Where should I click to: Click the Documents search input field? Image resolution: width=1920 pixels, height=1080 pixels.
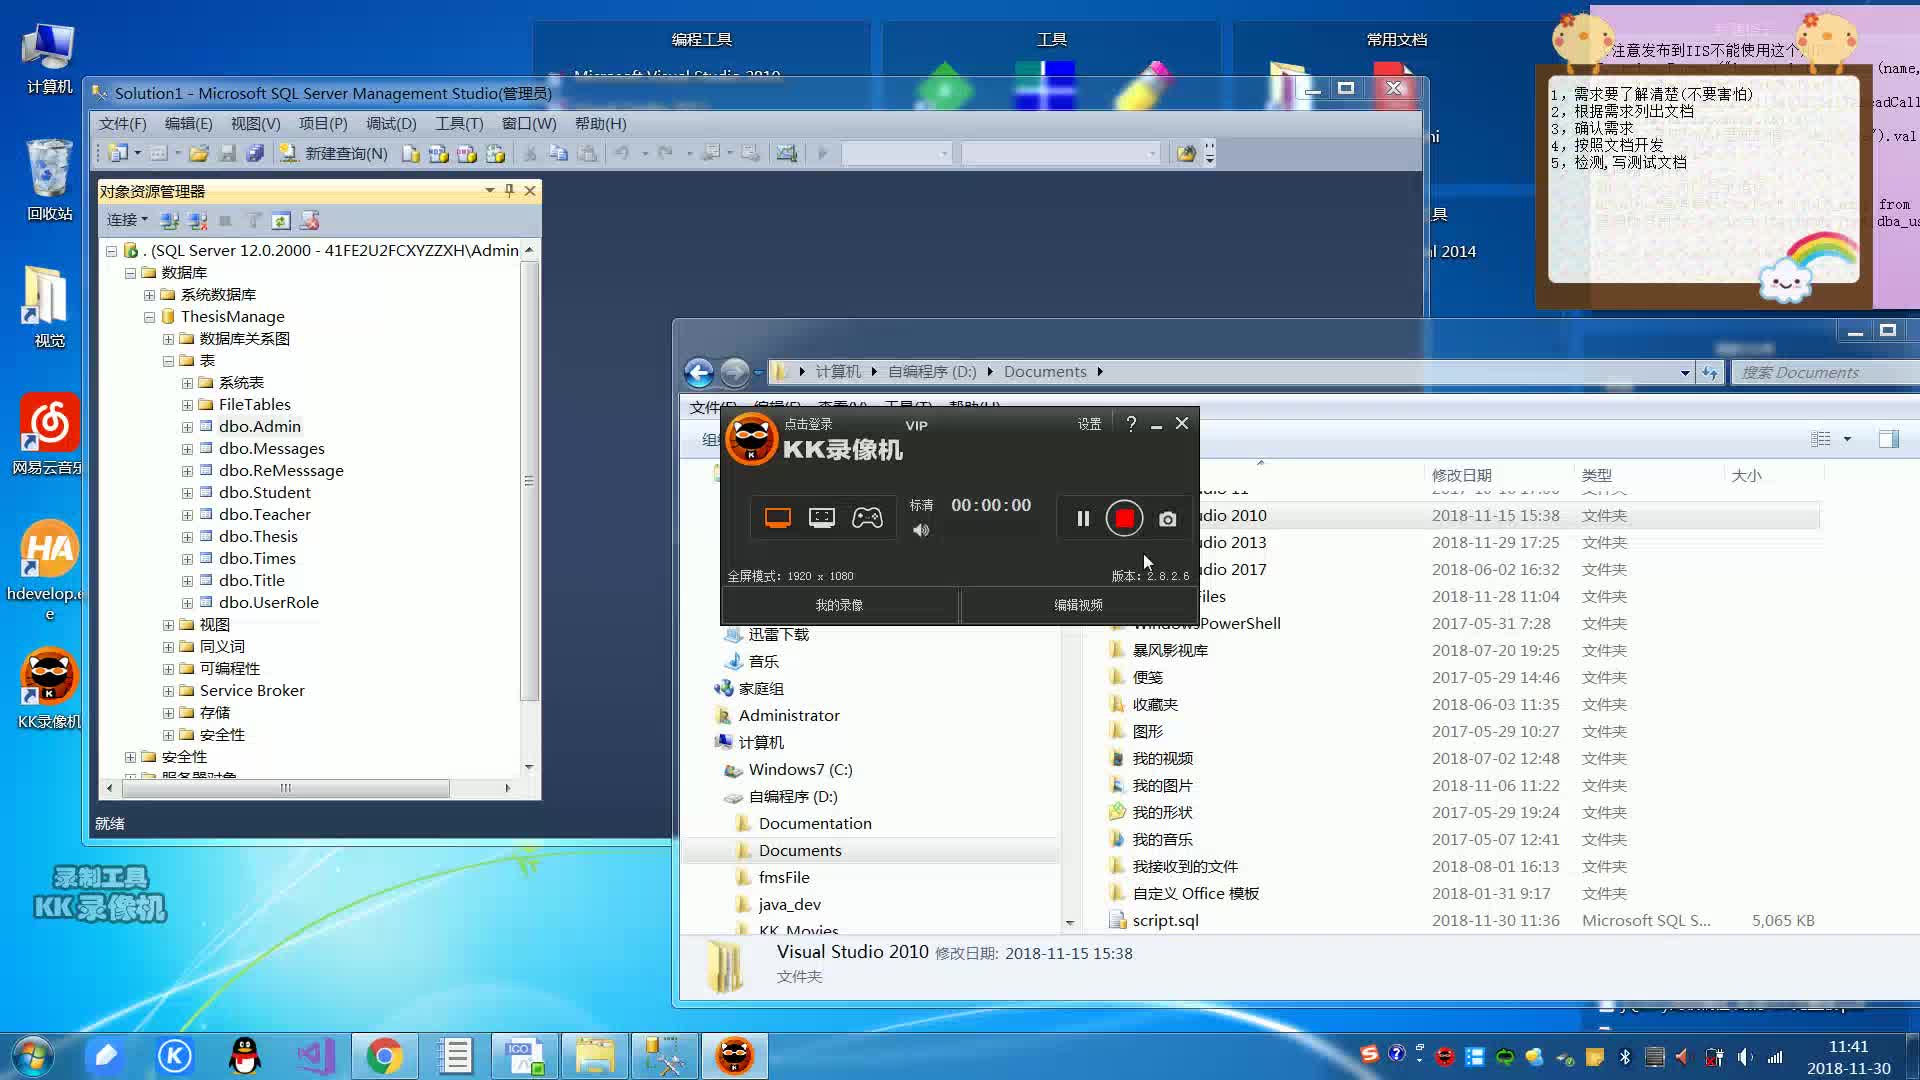pyautogui.click(x=1820, y=372)
